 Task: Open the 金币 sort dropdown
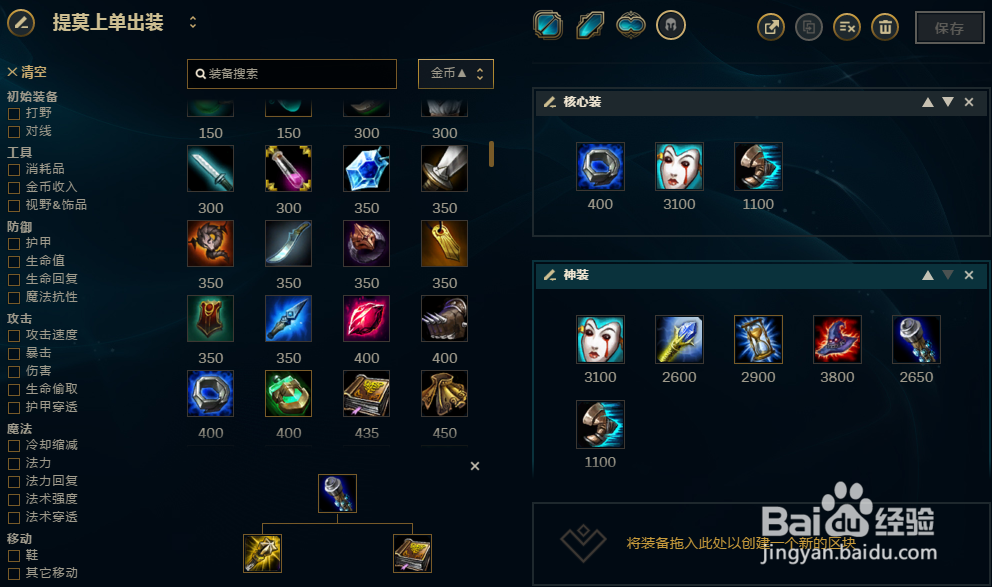click(x=456, y=74)
